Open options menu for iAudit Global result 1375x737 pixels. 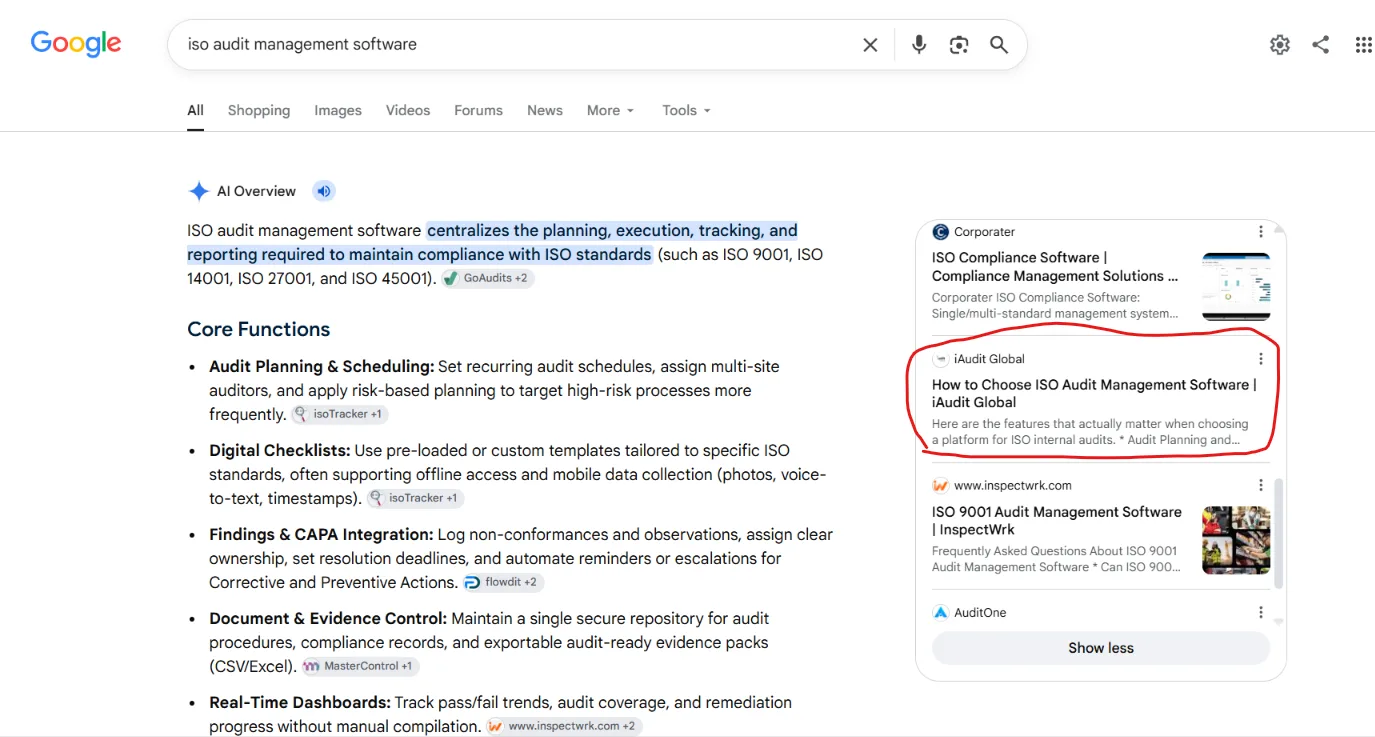pyautogui.click(x=1261, y=359)
